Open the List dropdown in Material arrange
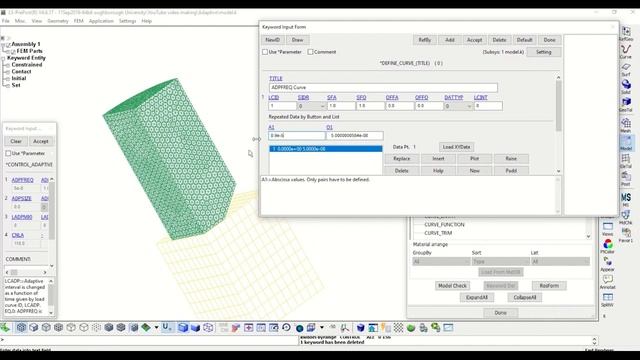Image resolution: width=640 pixels, height=360 pixels. point(560,261)
